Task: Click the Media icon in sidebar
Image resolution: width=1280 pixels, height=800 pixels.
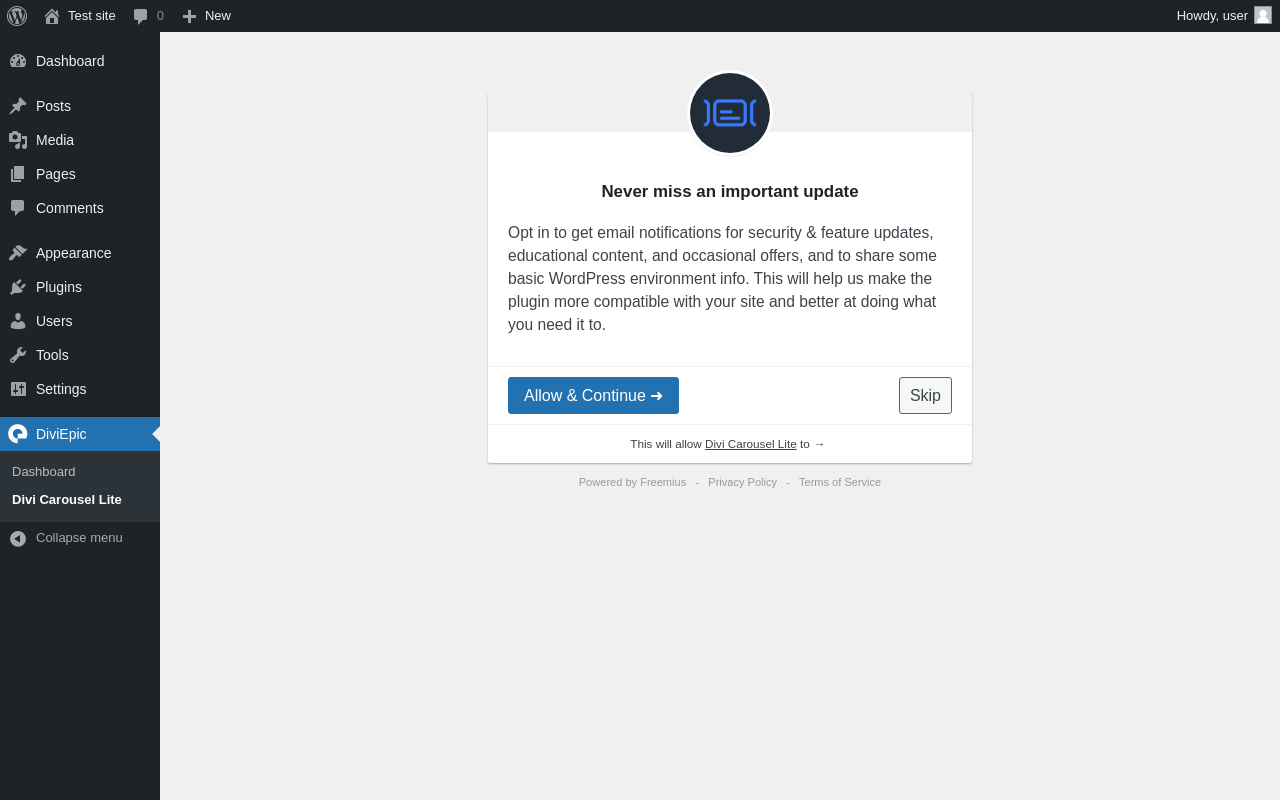Action: tap(18, 140)
